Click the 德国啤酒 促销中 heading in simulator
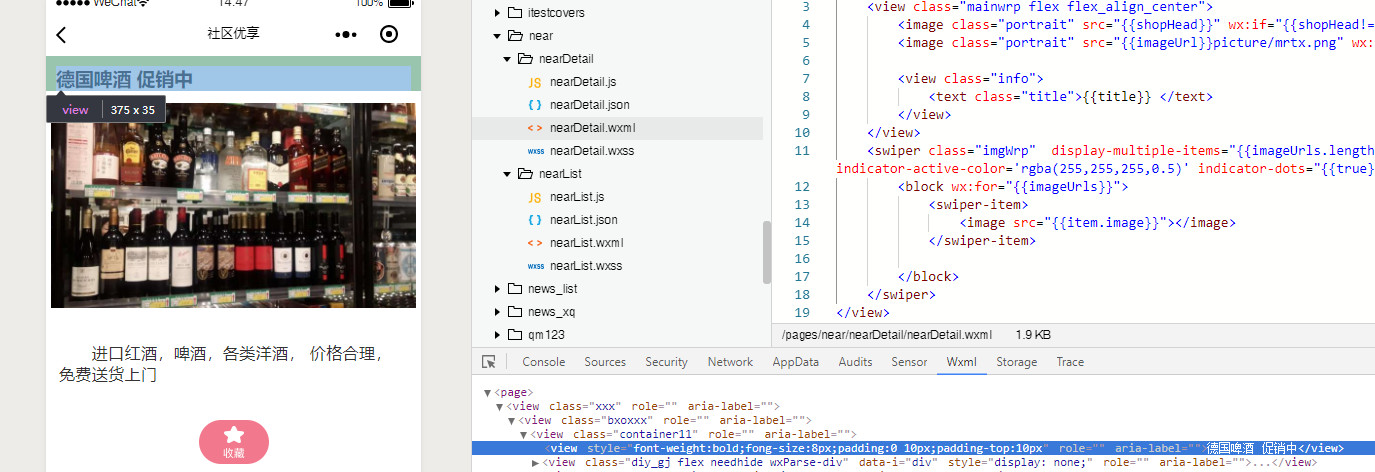The height and width of the screenshot is (472, 1375). (x=124, y=80)
